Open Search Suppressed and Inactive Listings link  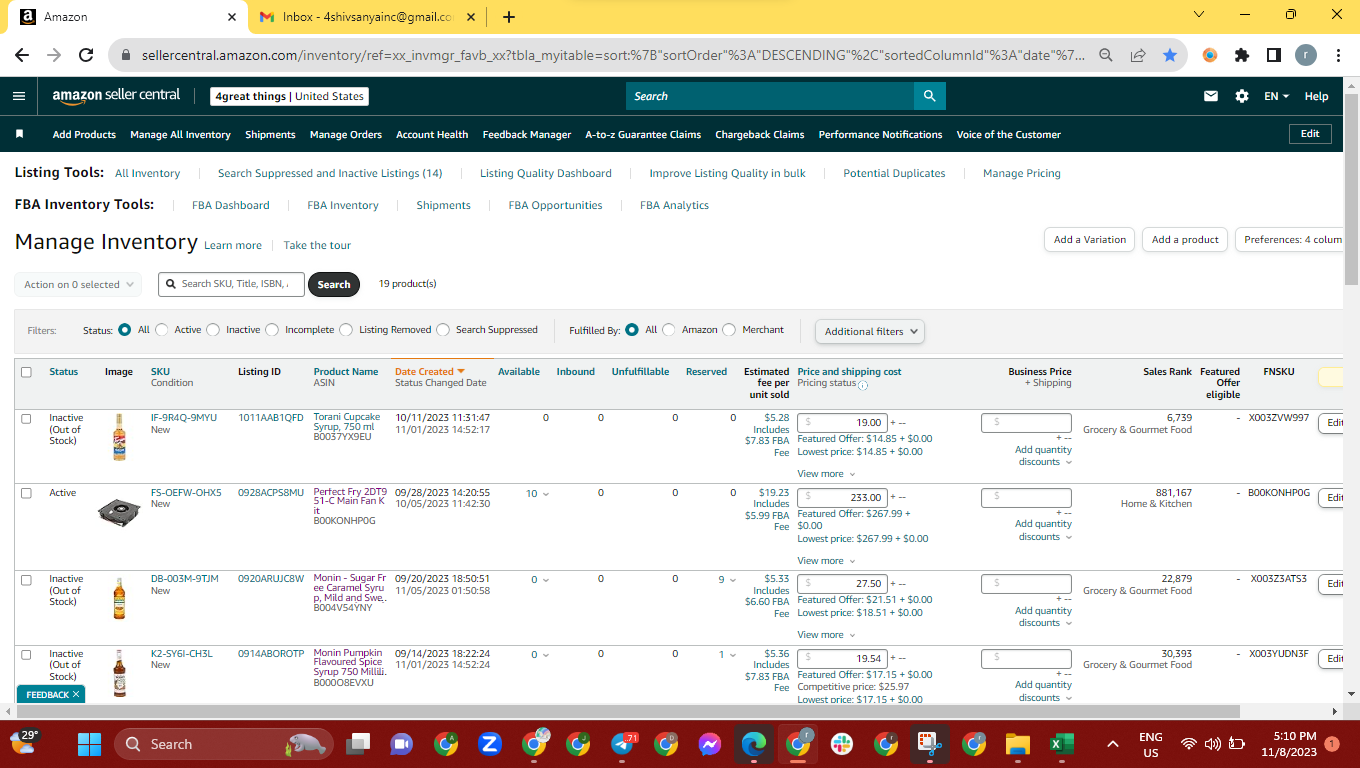[x=330, y=173]
